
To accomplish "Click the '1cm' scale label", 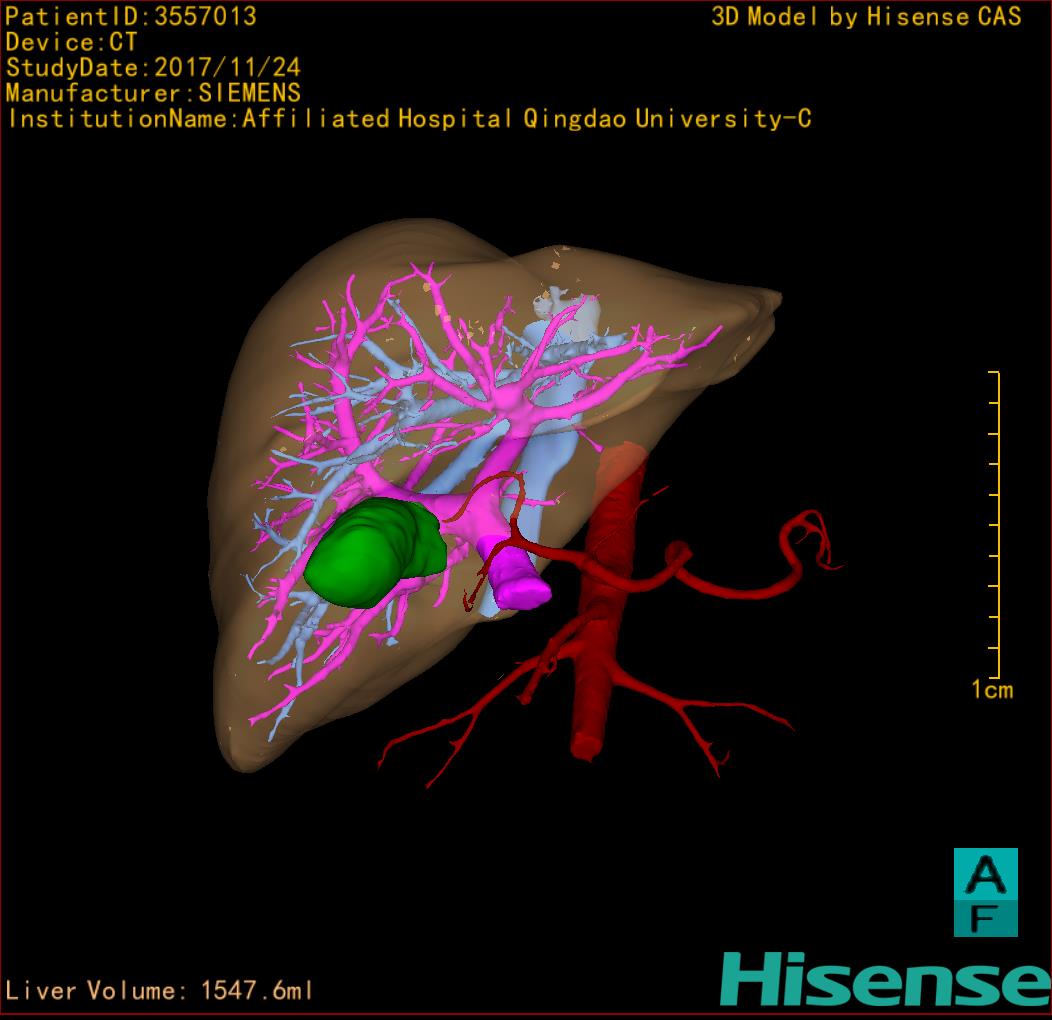I will point(991,690).
